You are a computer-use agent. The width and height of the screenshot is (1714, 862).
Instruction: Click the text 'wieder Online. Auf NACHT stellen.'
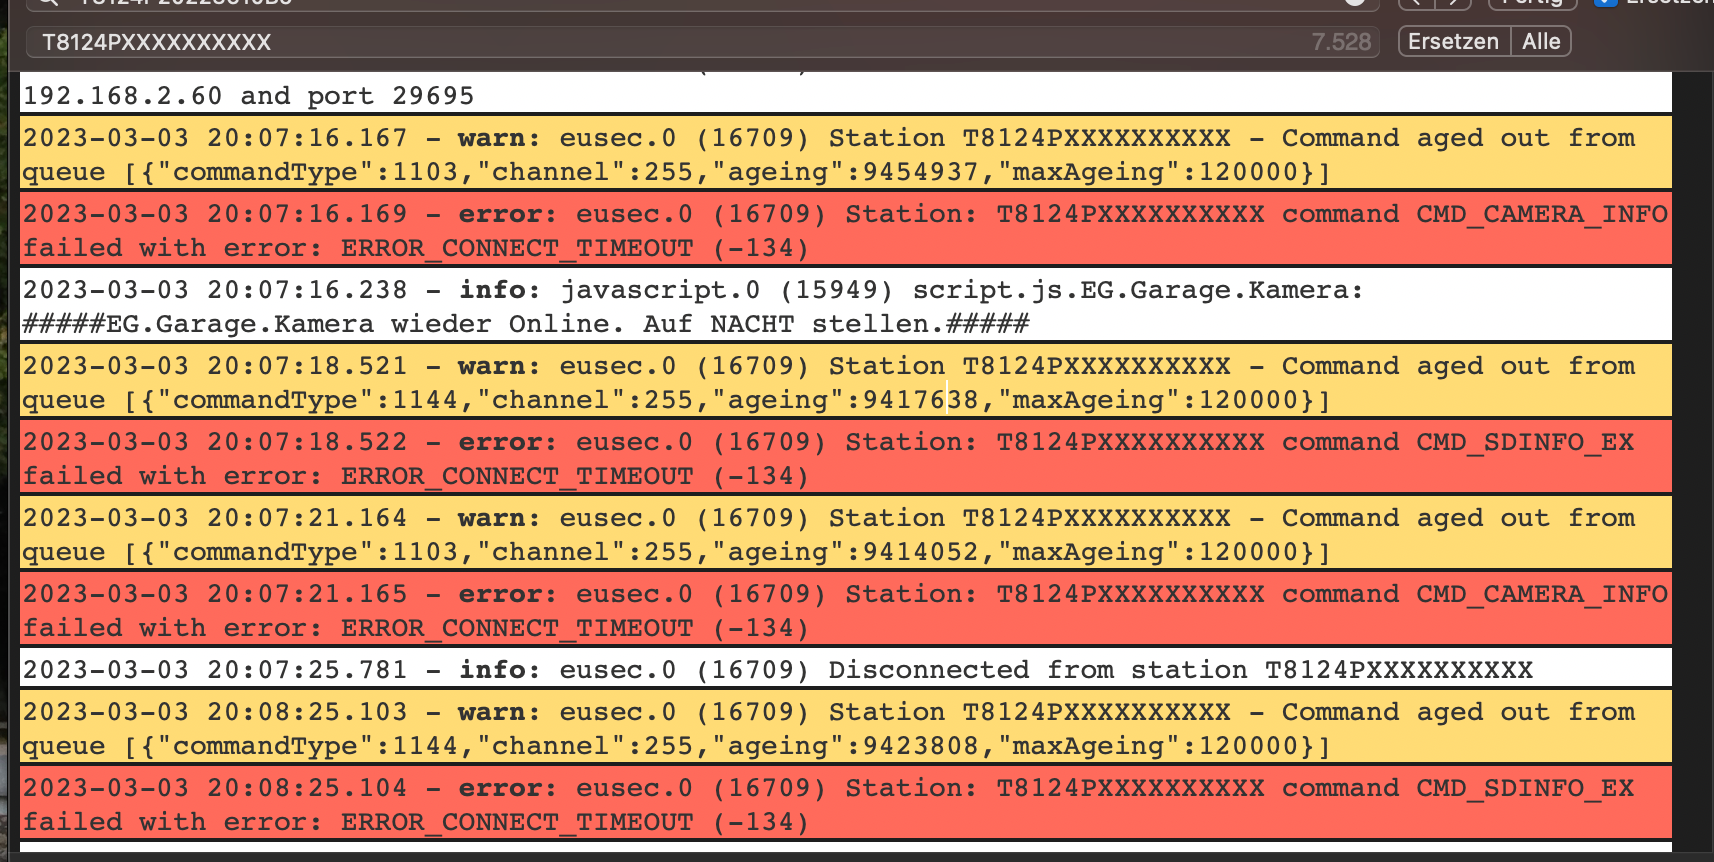[x=668, y=324]
